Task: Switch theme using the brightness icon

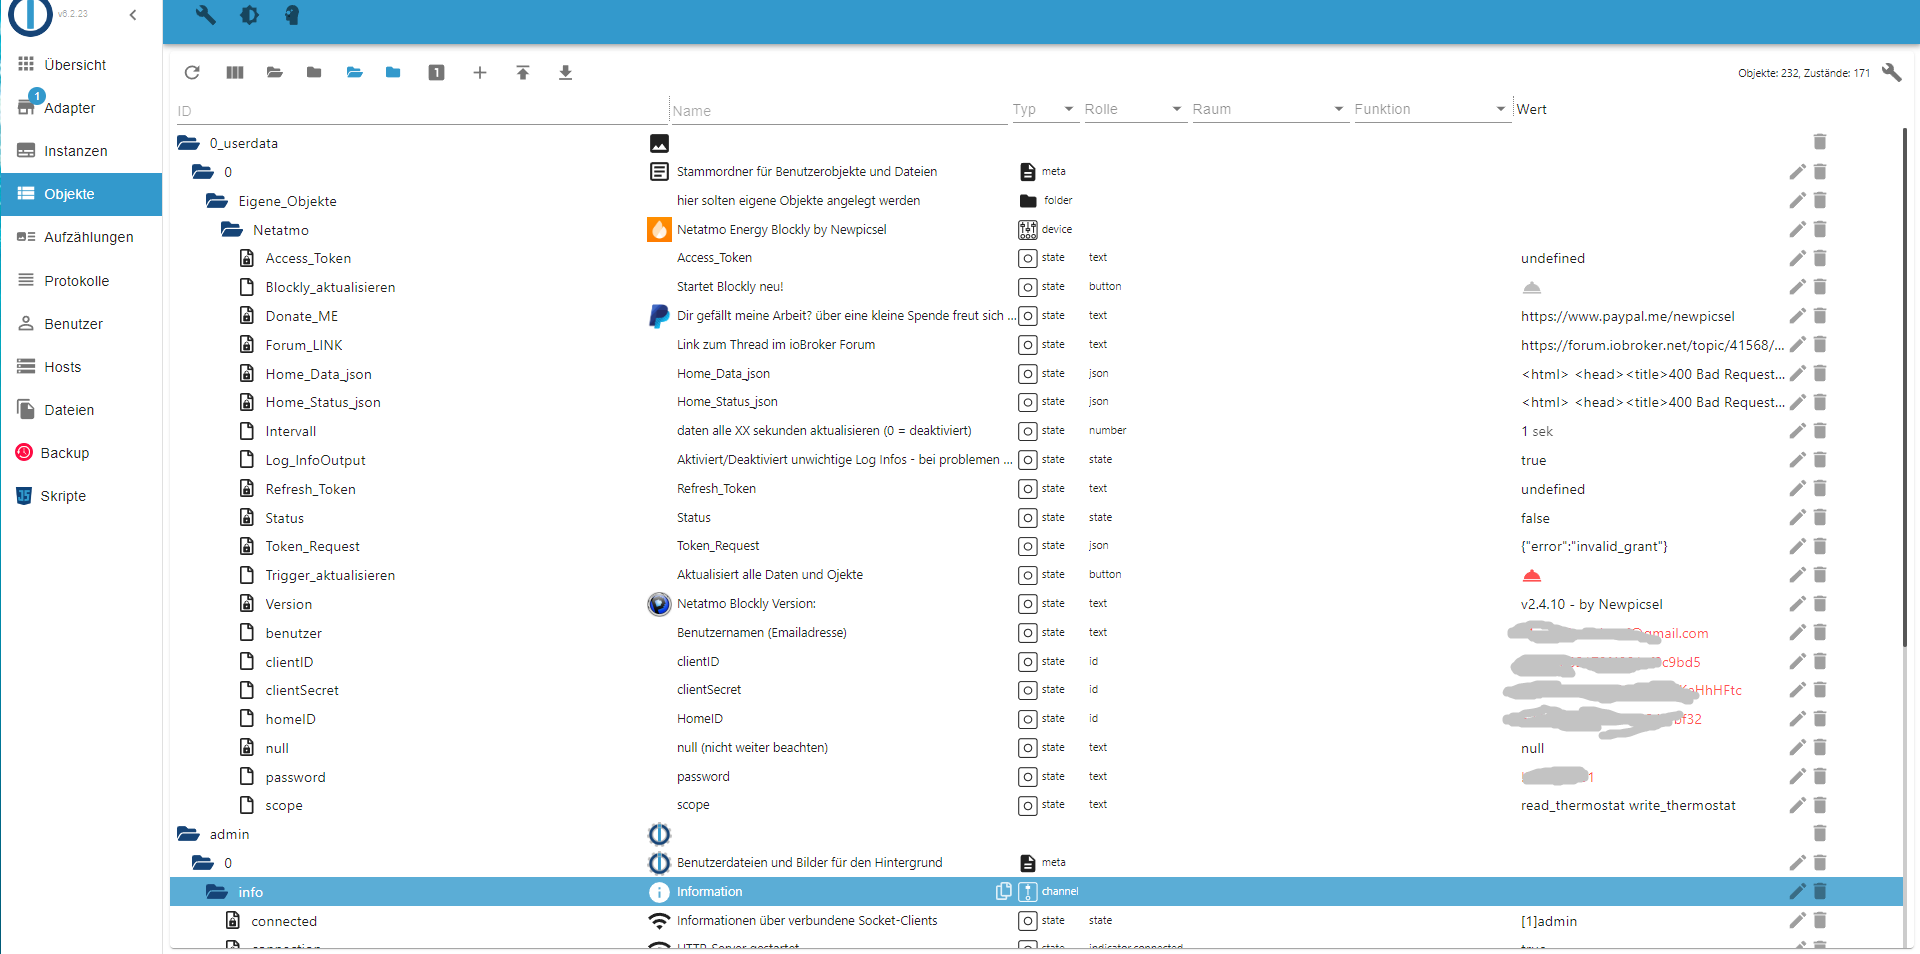Action: 249,15
